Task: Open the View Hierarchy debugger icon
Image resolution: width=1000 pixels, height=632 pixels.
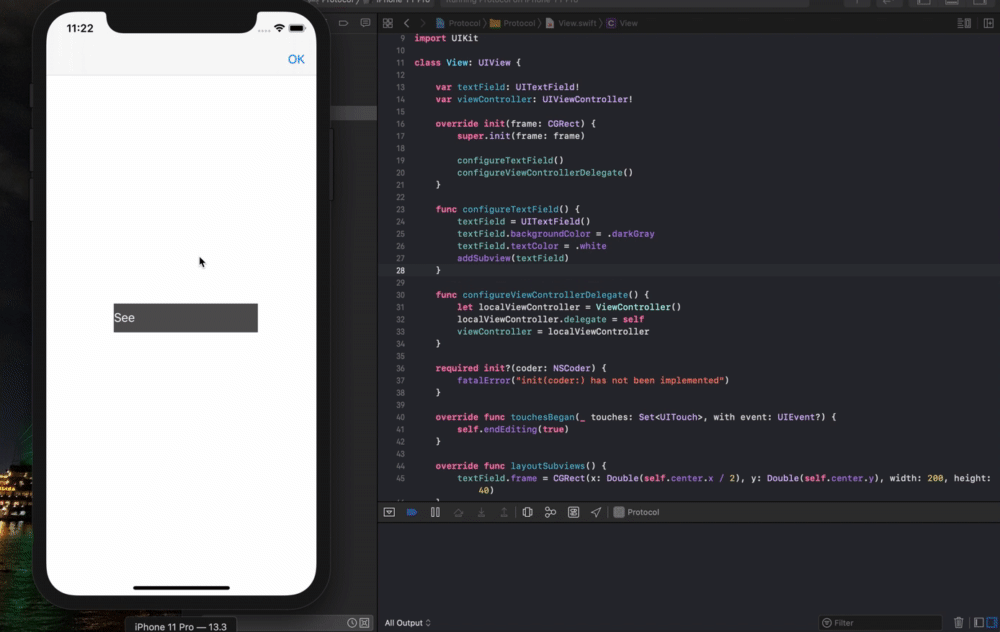Action: pyautogui.click(x=527, y=511)
